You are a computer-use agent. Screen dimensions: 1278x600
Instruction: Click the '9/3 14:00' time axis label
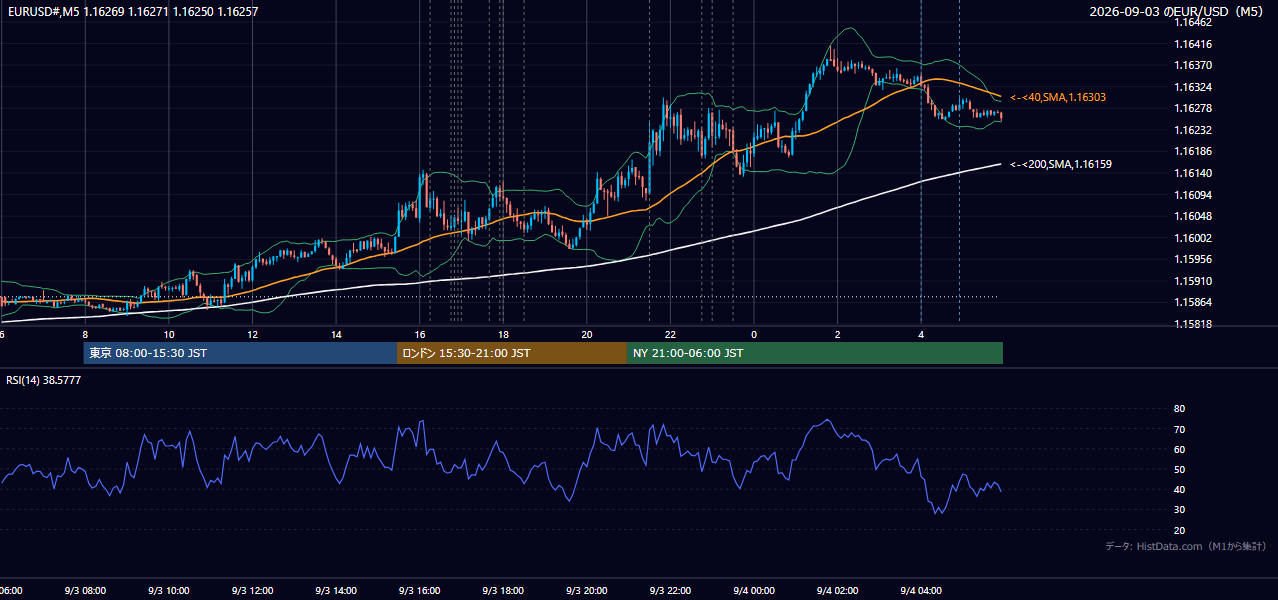336,590
